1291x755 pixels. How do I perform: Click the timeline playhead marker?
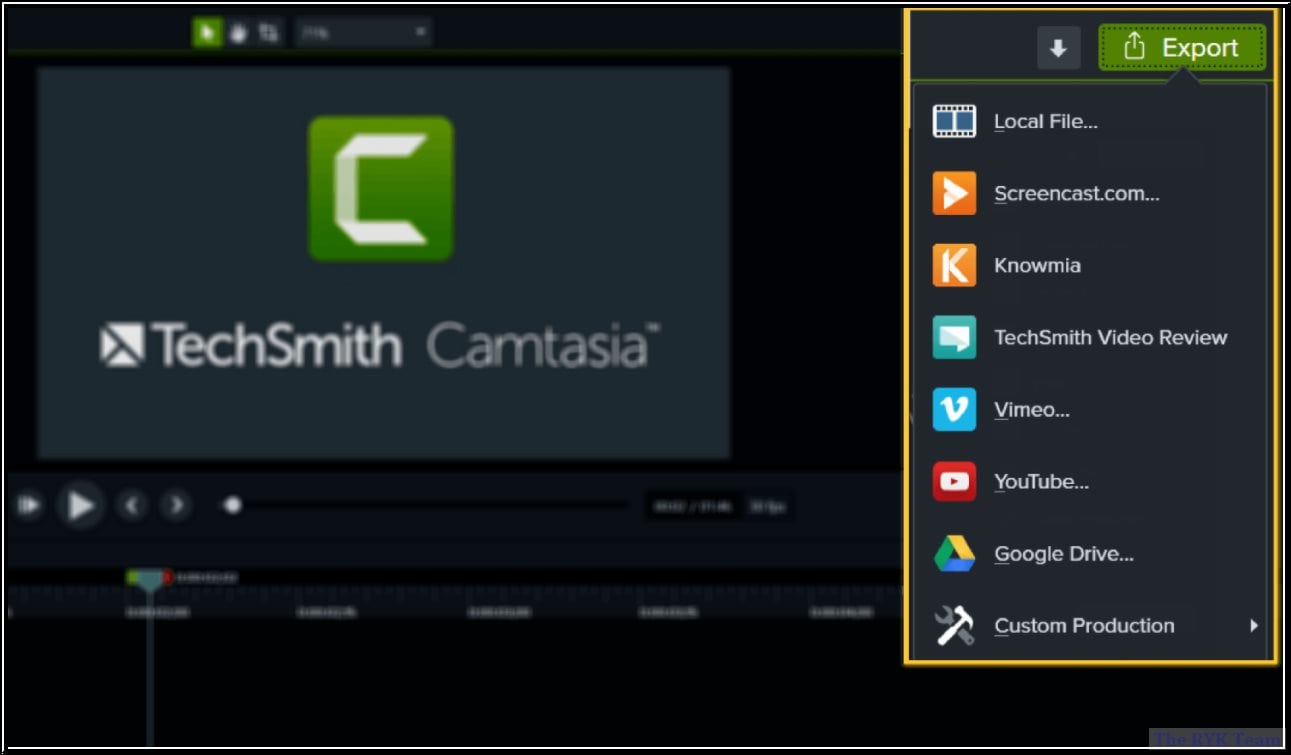pyautogui.click(x=149, y=578)
